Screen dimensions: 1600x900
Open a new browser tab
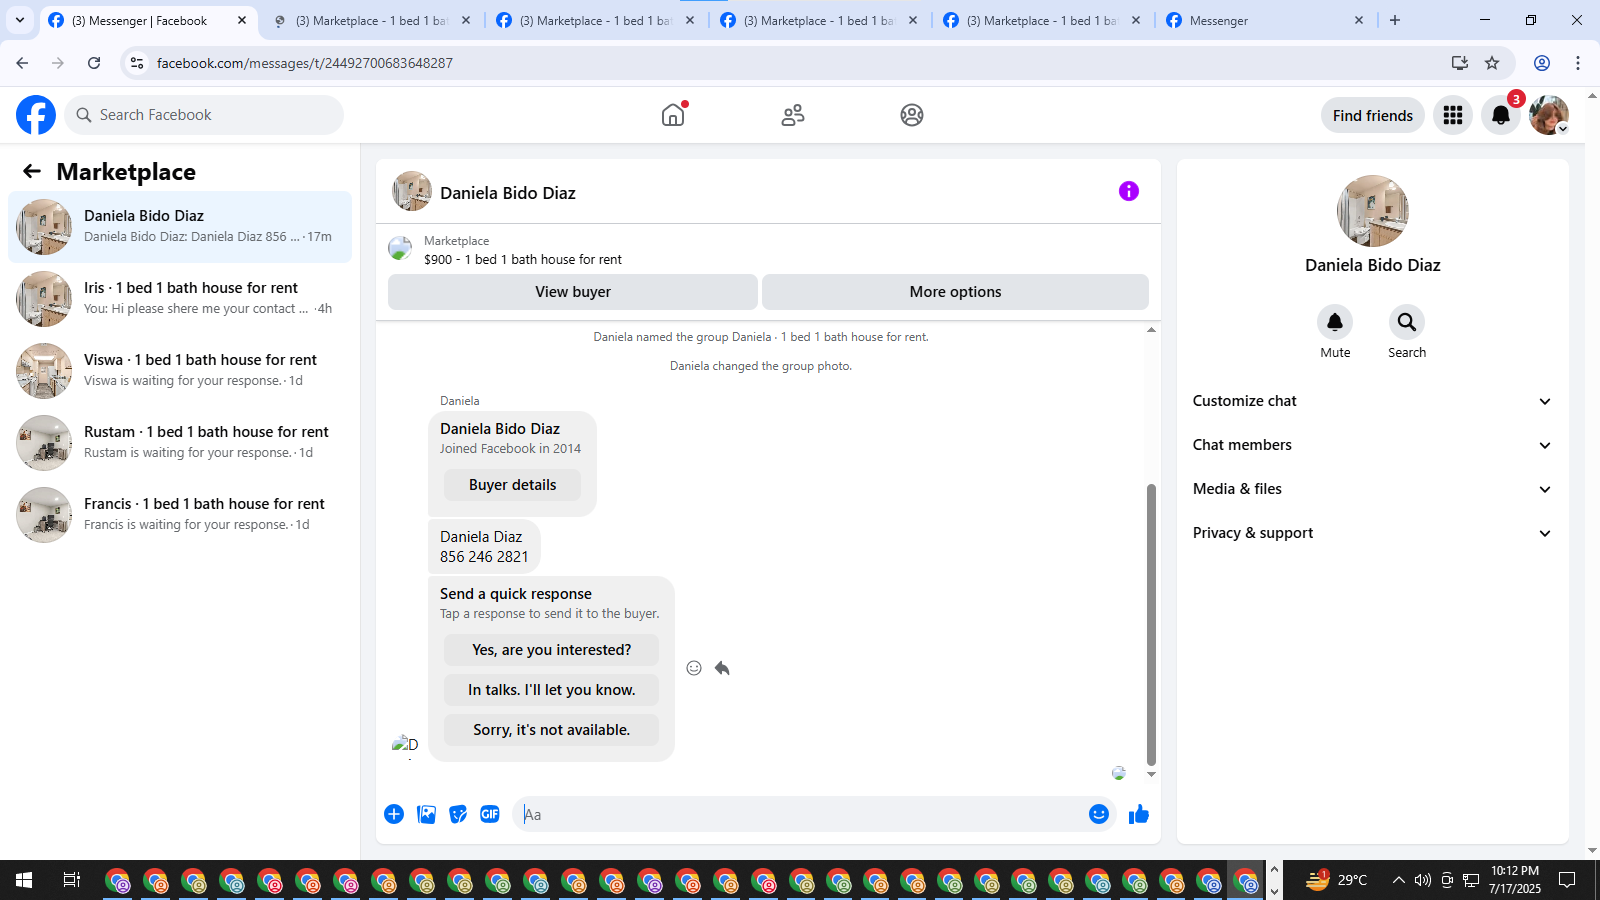1395,20
